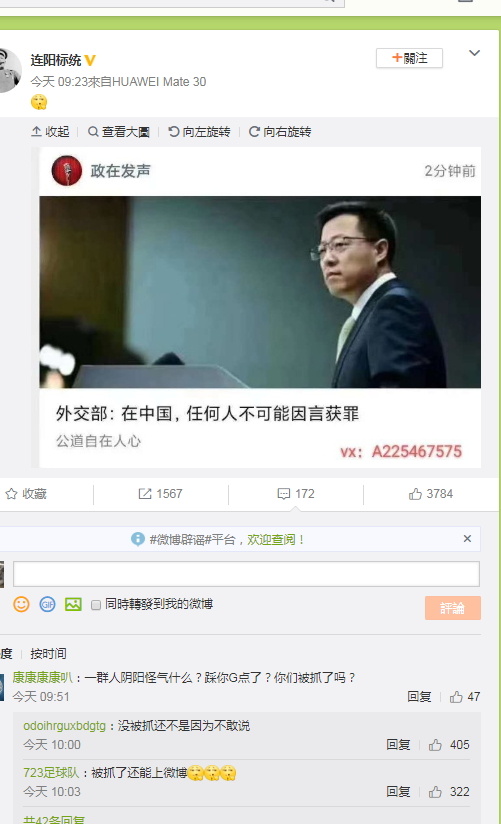This screenshot has width=501, height=824.
Task: Open the emoji picker smiley icon
Action: tap(21, 604)
